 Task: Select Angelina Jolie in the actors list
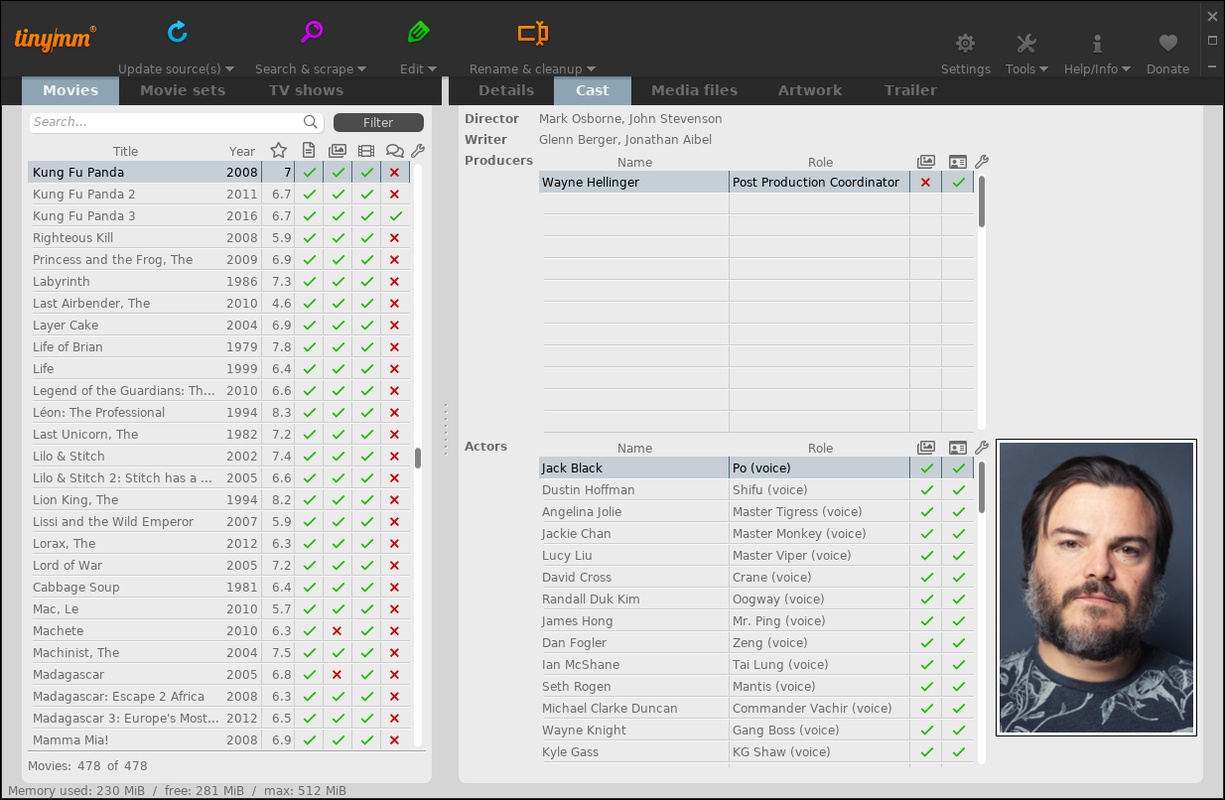pos(582,512)
